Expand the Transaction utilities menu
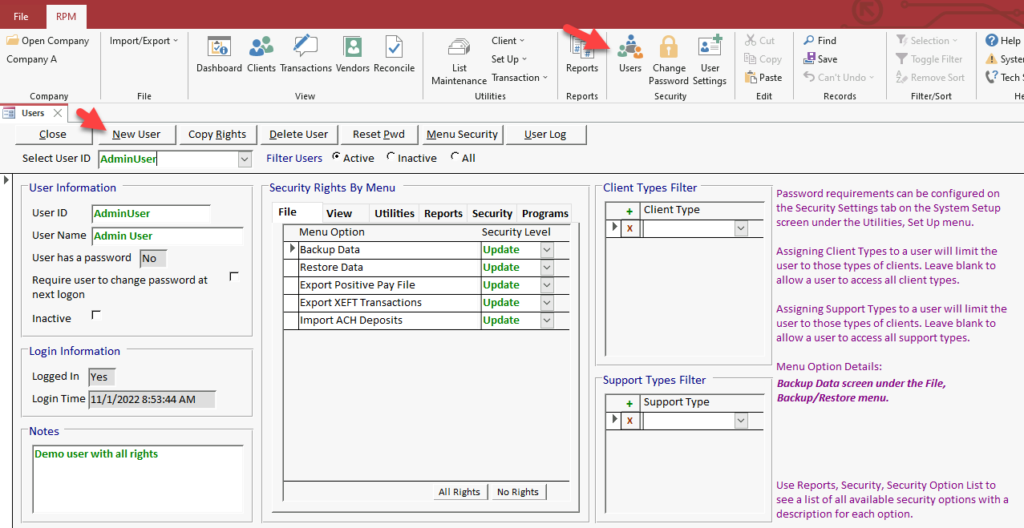The width and height of the screenshot is (1024, 528). point(520,77)
